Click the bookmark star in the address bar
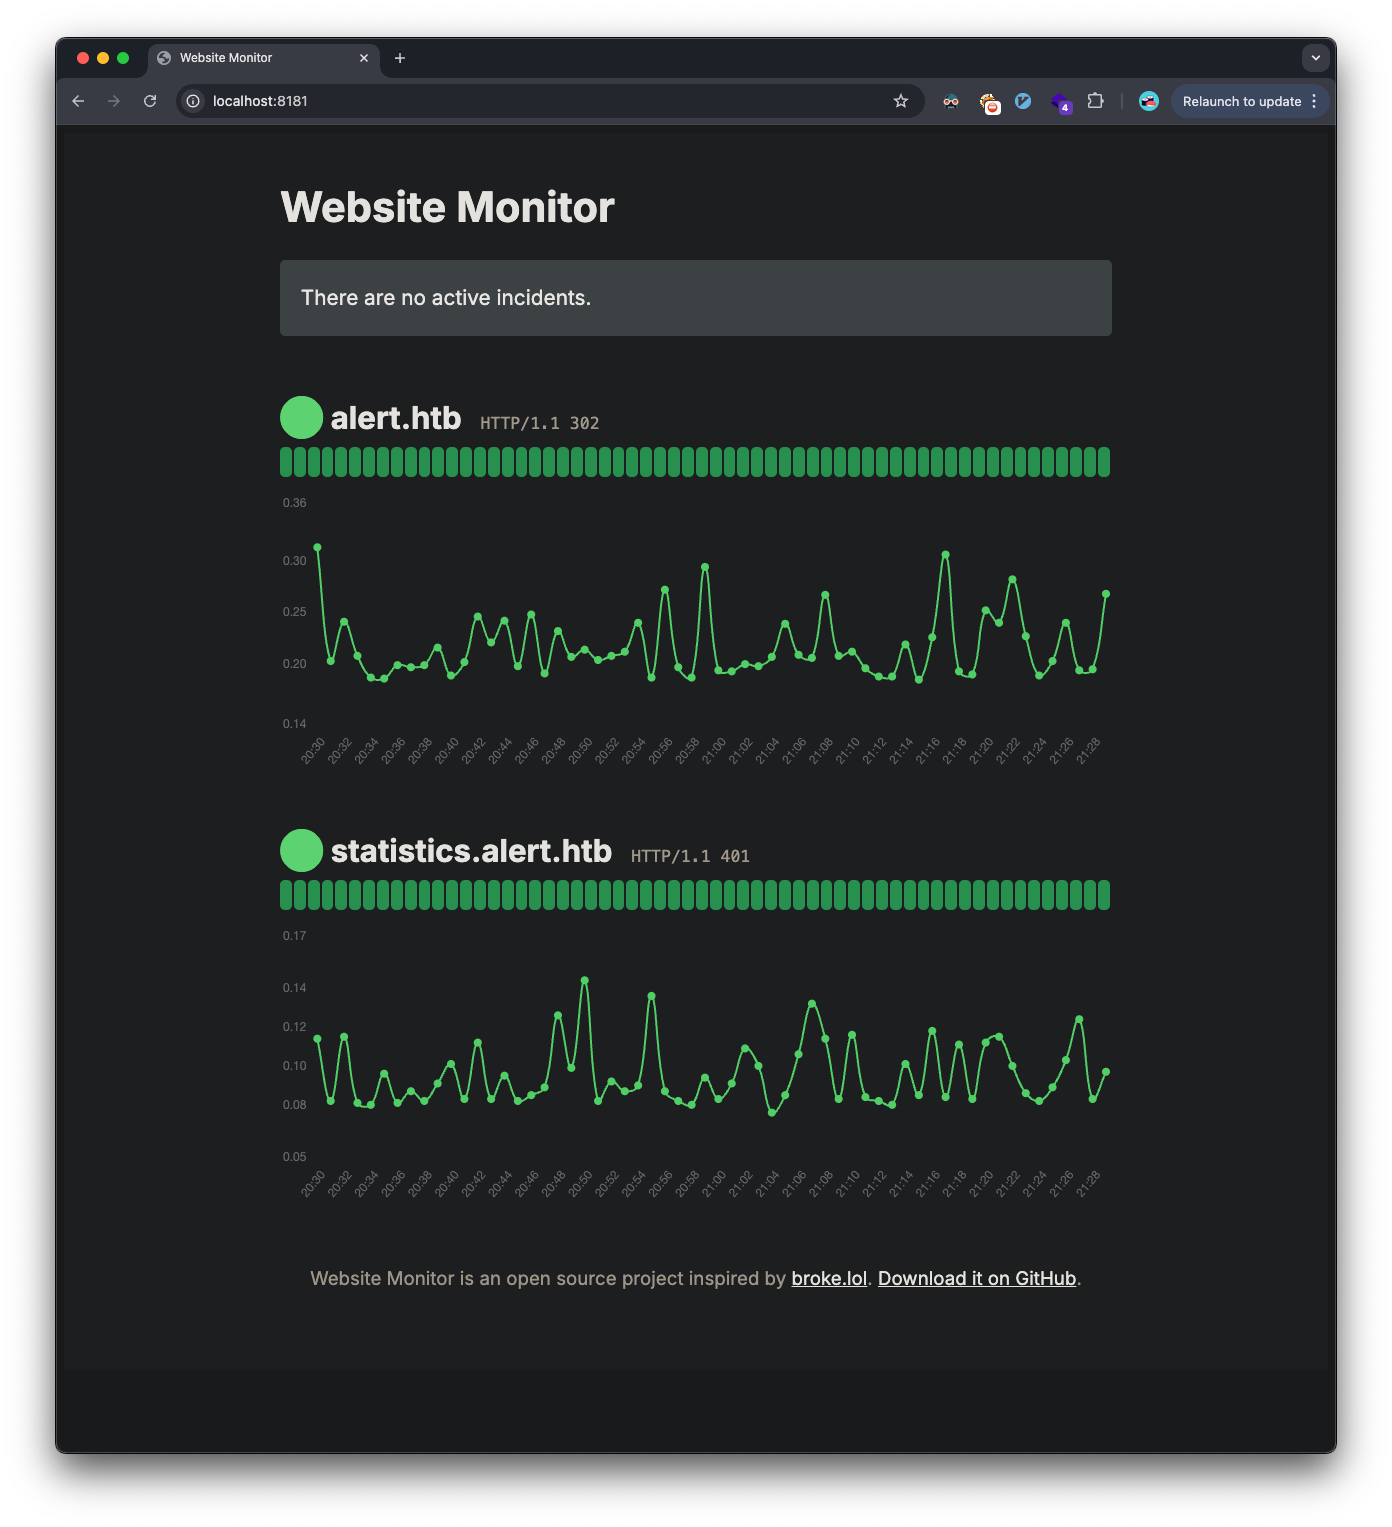Screen dimensions: 1392x1527 (901, 101)
